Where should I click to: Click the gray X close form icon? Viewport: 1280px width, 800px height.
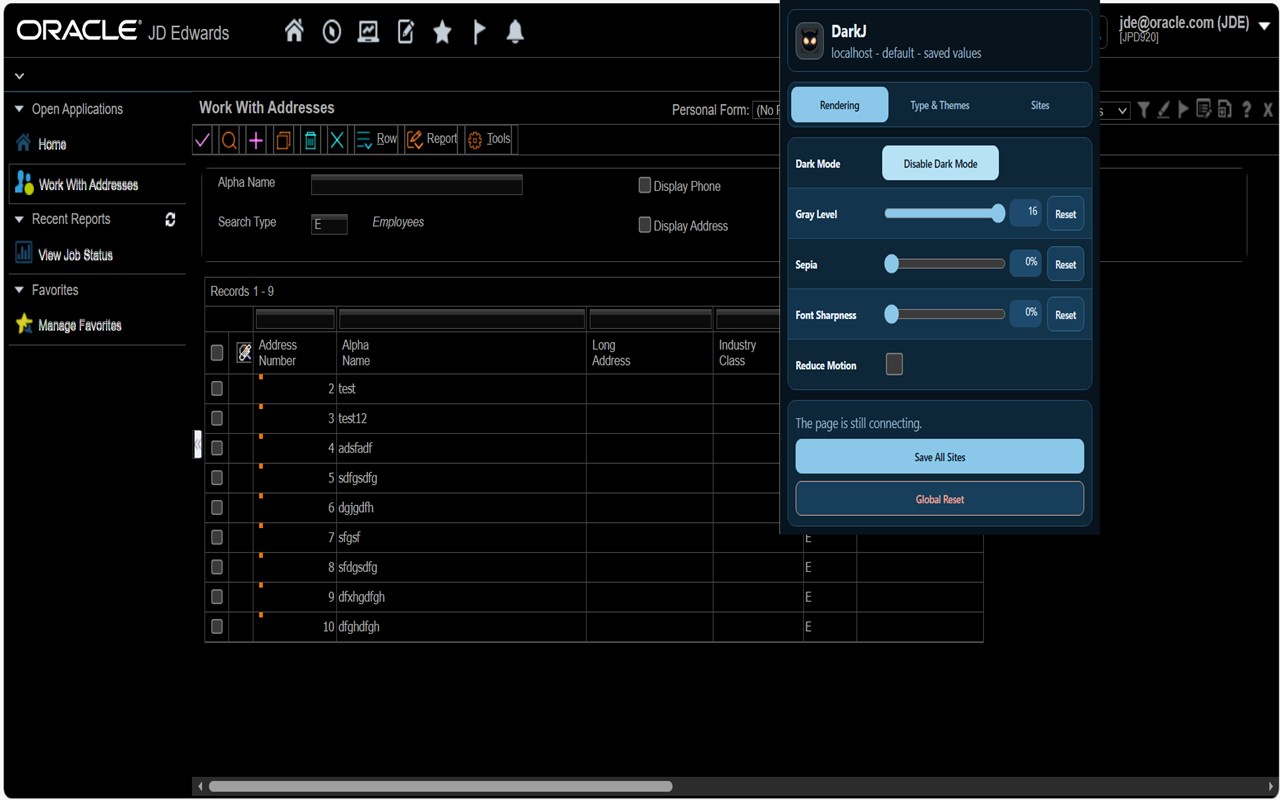click(x=1268, y=110)
